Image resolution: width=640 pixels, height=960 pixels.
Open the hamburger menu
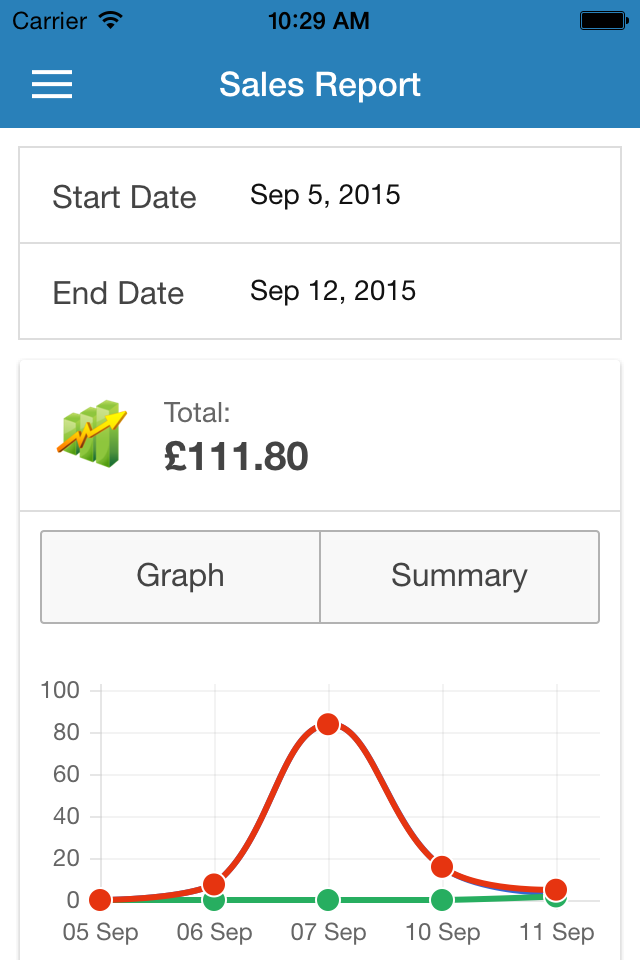point(52,84)
